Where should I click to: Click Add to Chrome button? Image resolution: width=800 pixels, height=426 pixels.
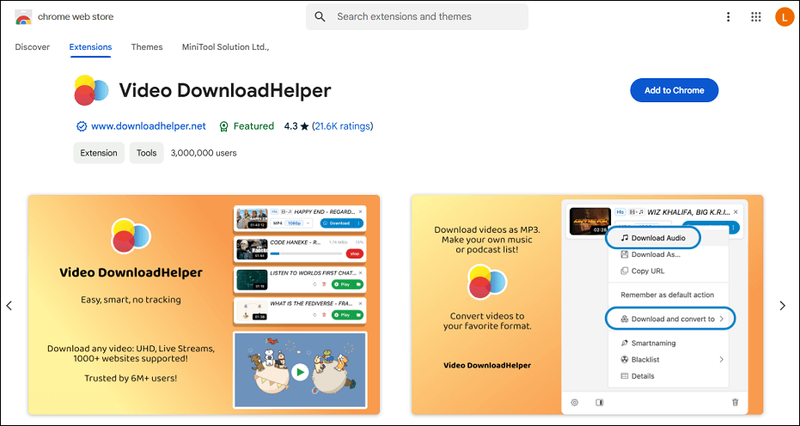click(674, 90)
